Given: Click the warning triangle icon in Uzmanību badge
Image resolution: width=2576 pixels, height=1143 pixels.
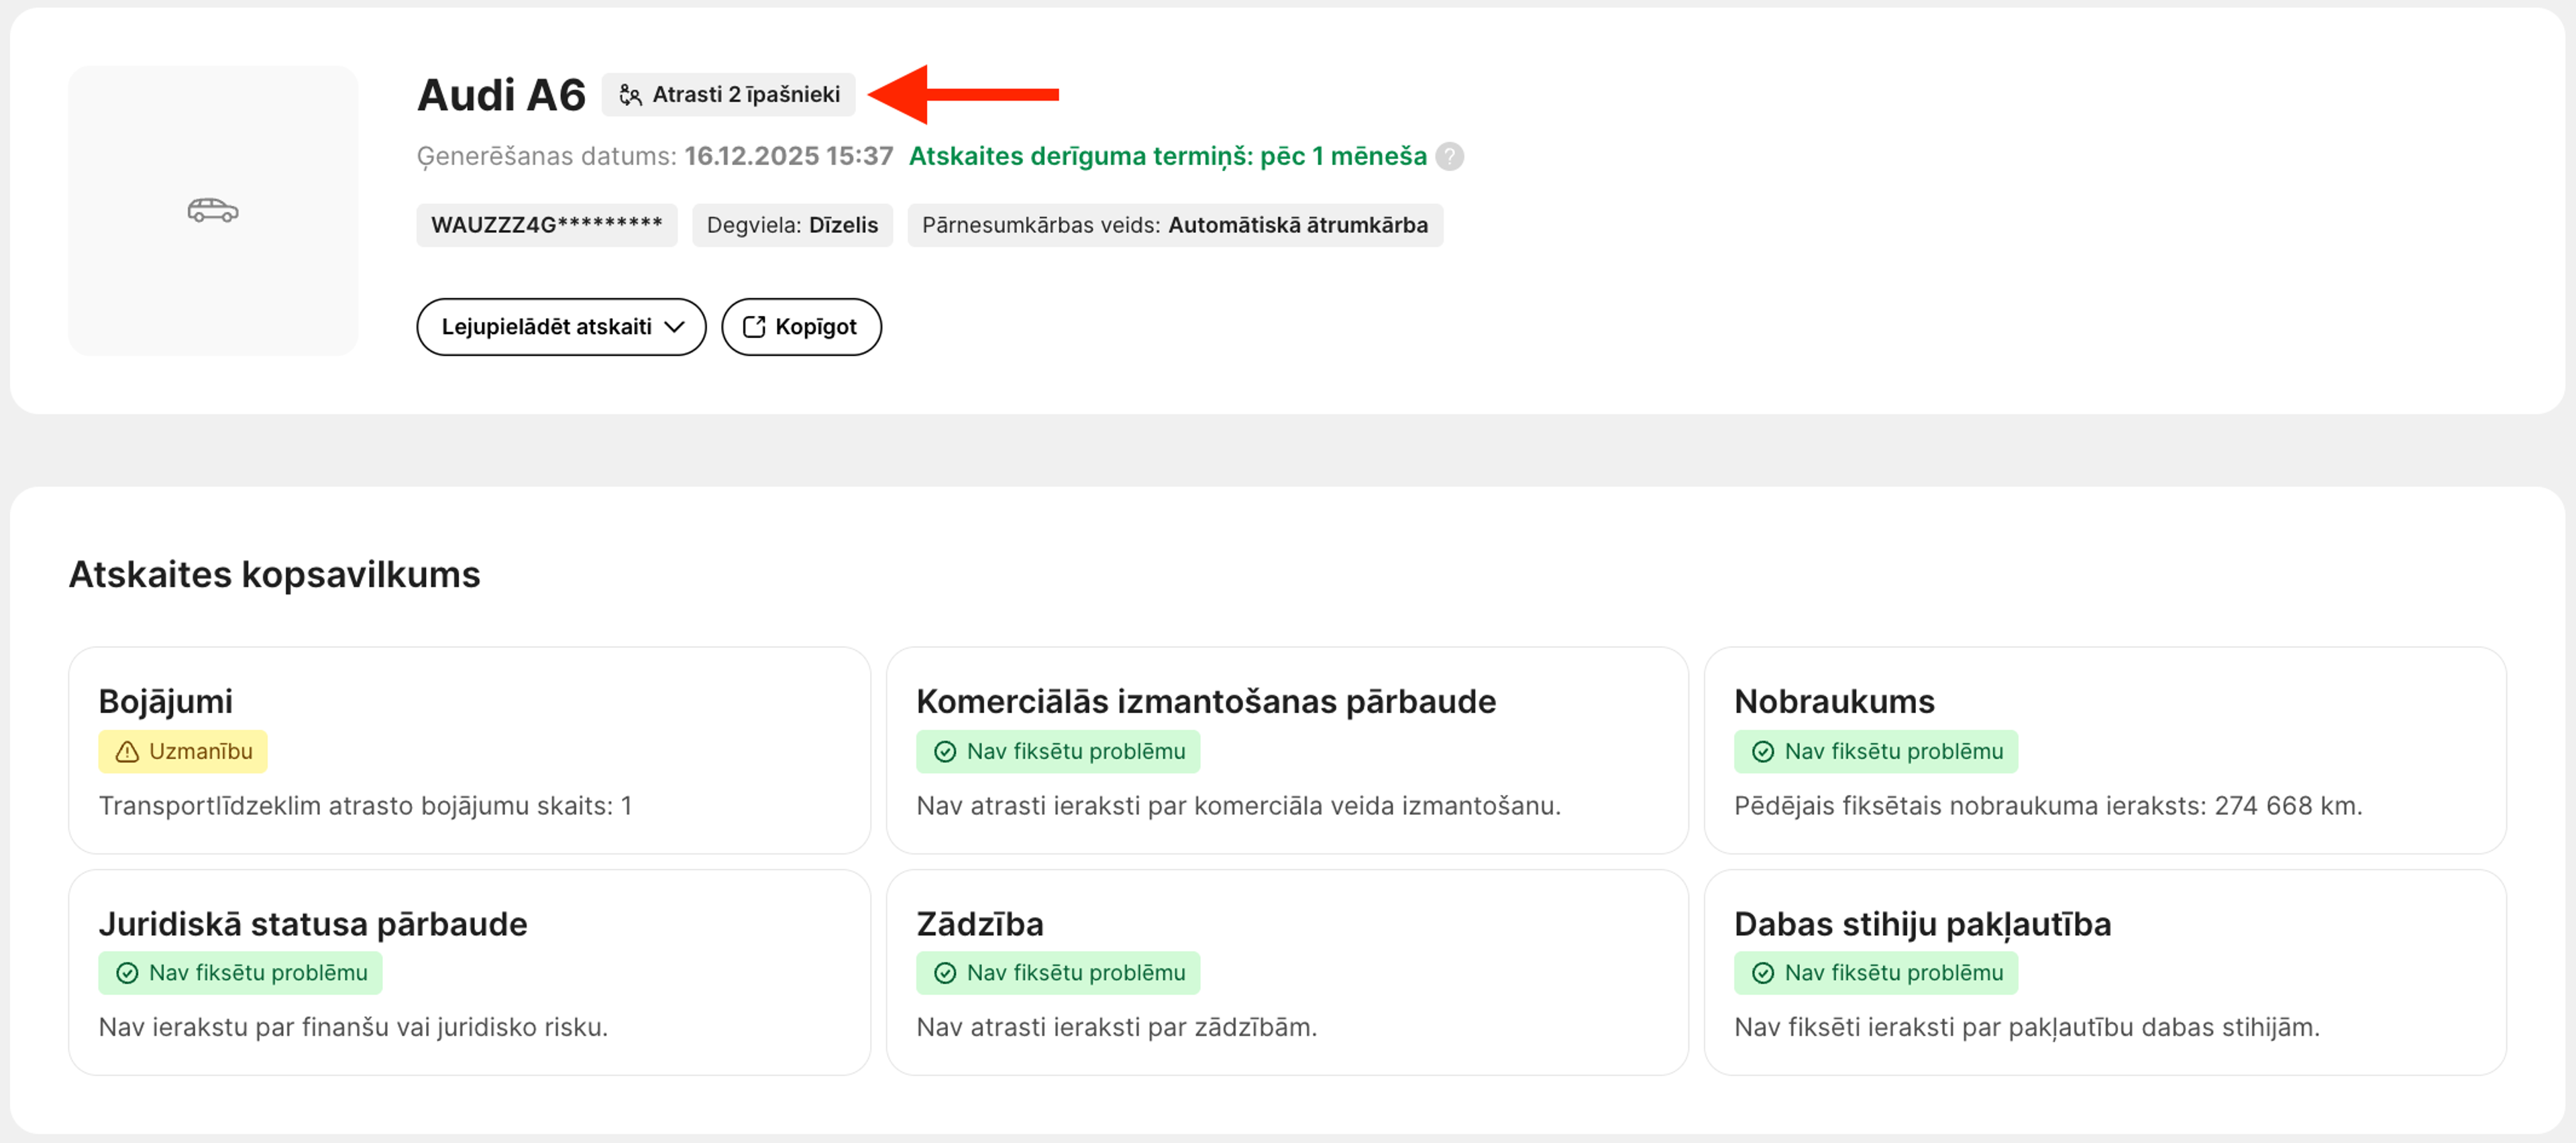Looking at the screenshot, I should coord(127,752).
